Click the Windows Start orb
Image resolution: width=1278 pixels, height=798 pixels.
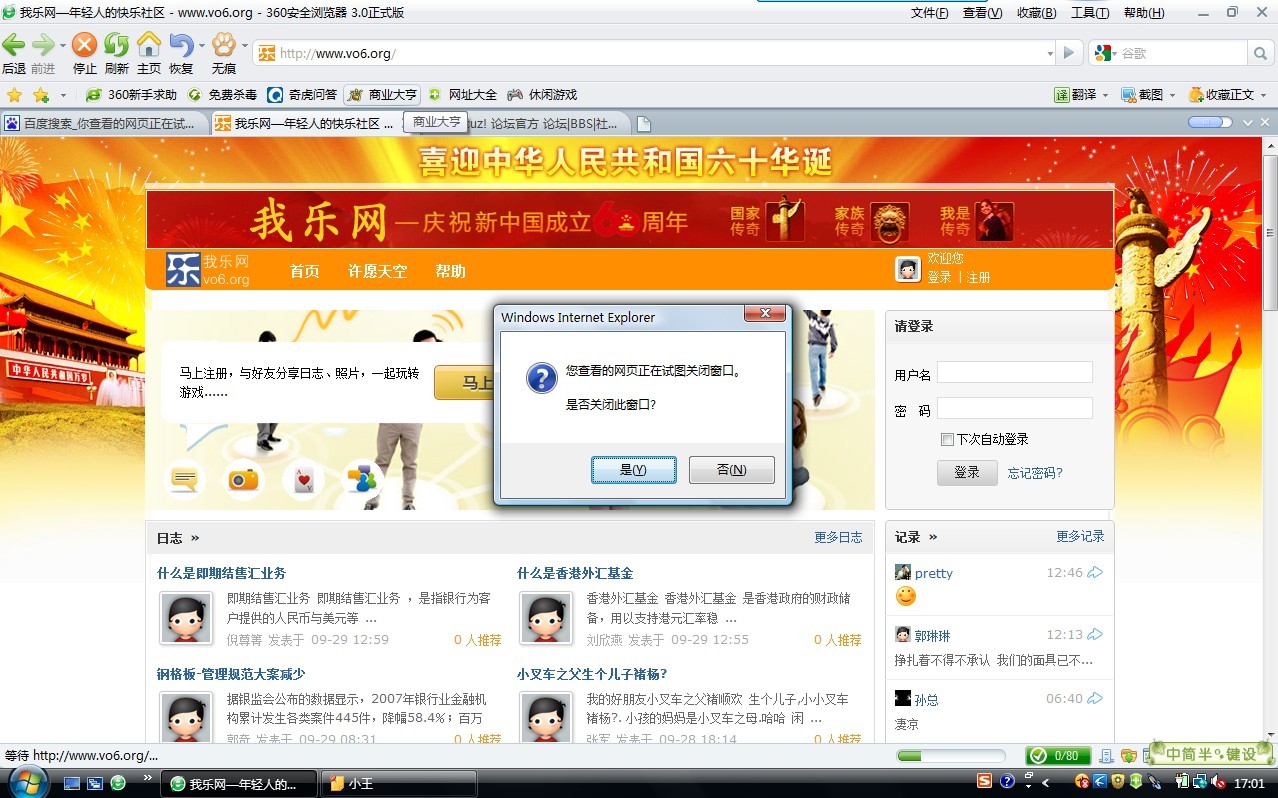[28, 782]
